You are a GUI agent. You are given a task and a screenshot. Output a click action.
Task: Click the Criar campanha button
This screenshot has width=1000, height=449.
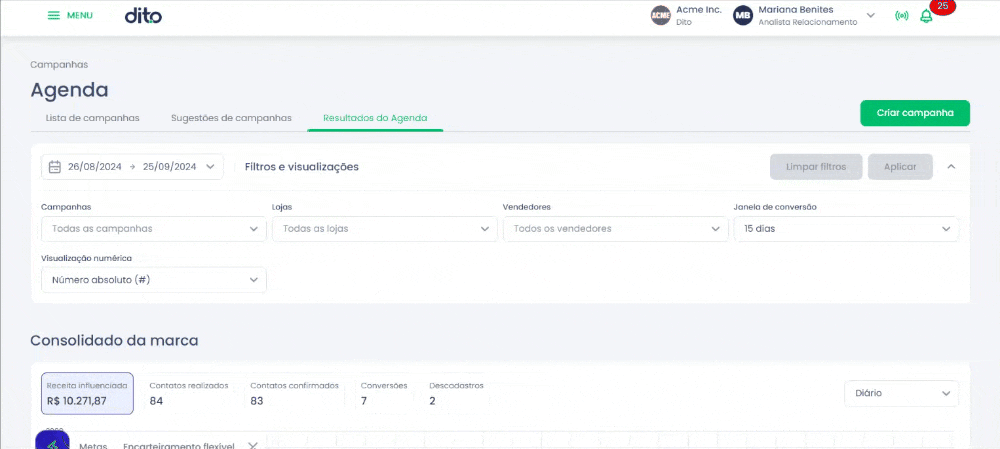(915, 113)
